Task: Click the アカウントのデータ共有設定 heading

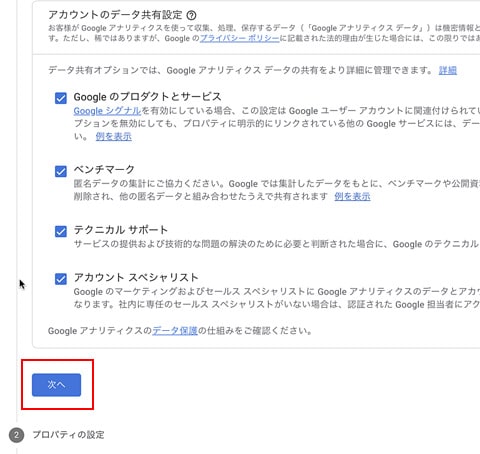Action: point(115,15)
